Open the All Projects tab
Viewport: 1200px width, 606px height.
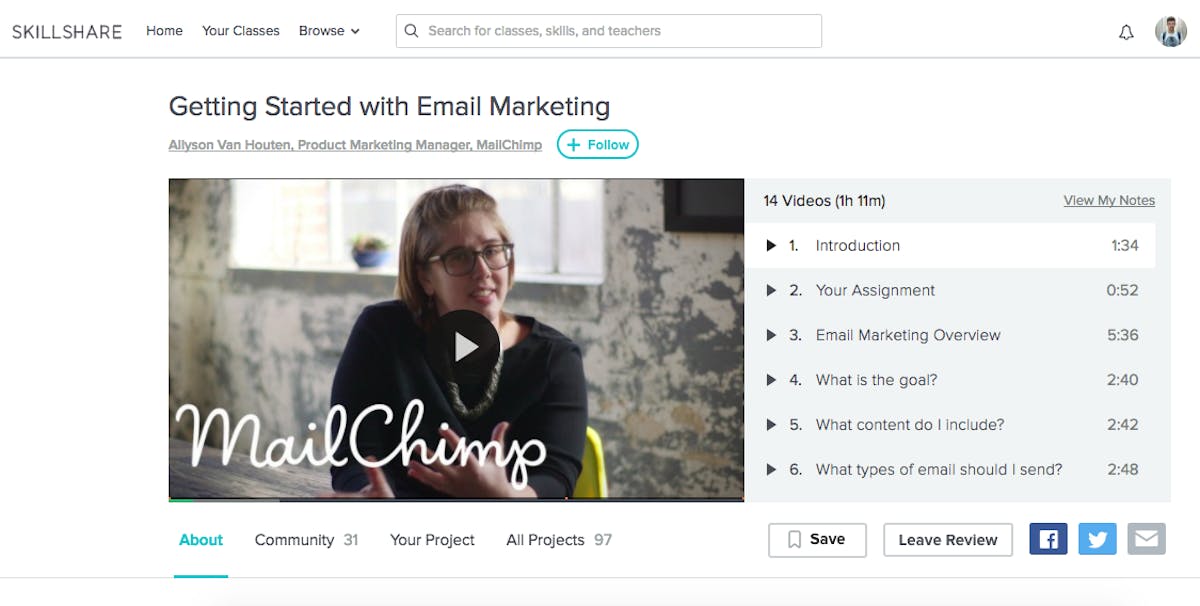(x=558, y=540)
